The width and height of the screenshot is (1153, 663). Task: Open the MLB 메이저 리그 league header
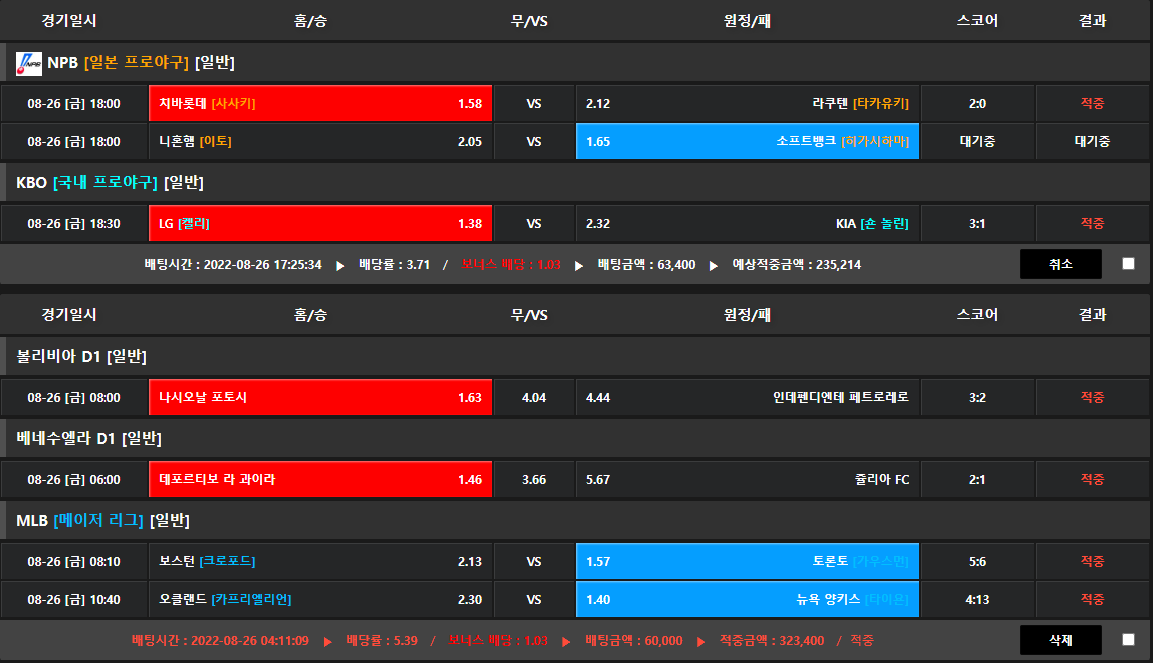click(x=103, y=520)
